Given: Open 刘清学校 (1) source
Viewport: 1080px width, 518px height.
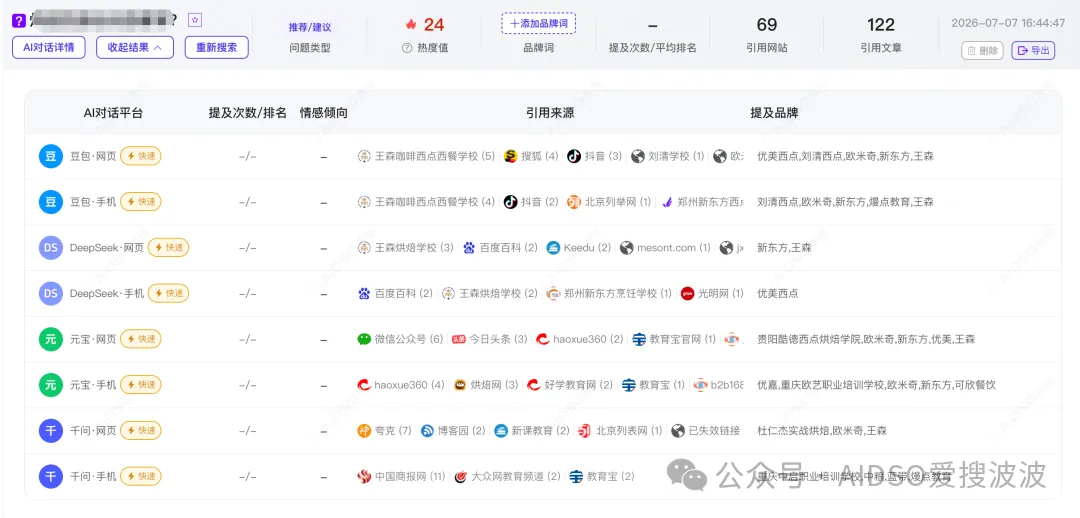Looking at the screenshot, I should point(667,156).
